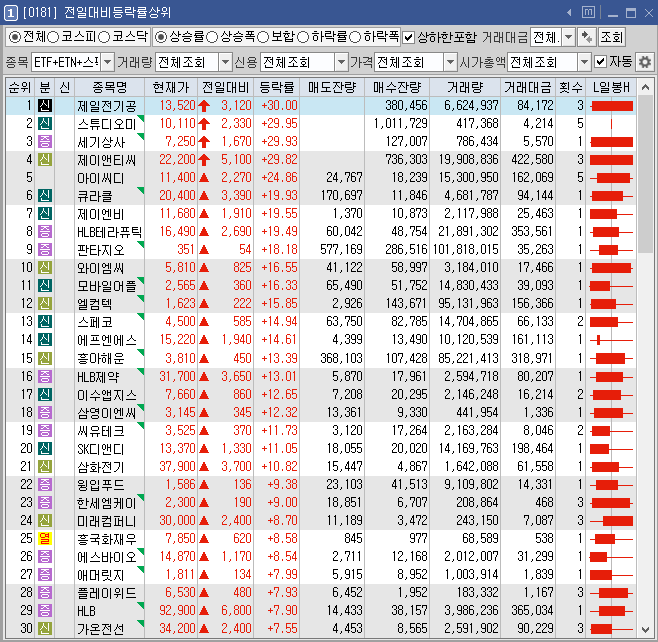The image size is (658, 642).
Task: Sort by the 거래대금 column header
Action: (x=528, y=87)
